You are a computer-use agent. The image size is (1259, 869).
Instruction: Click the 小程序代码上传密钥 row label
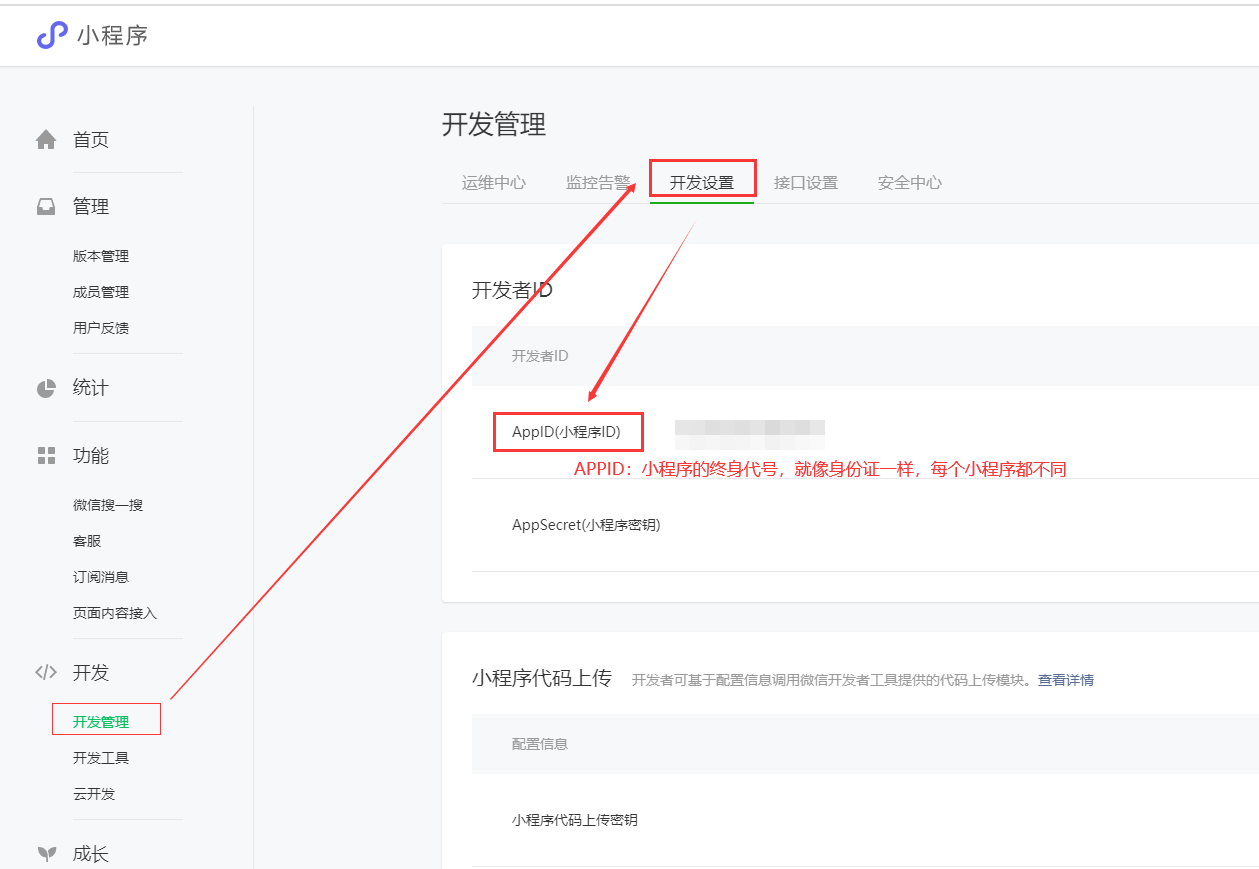coord(575,820)
